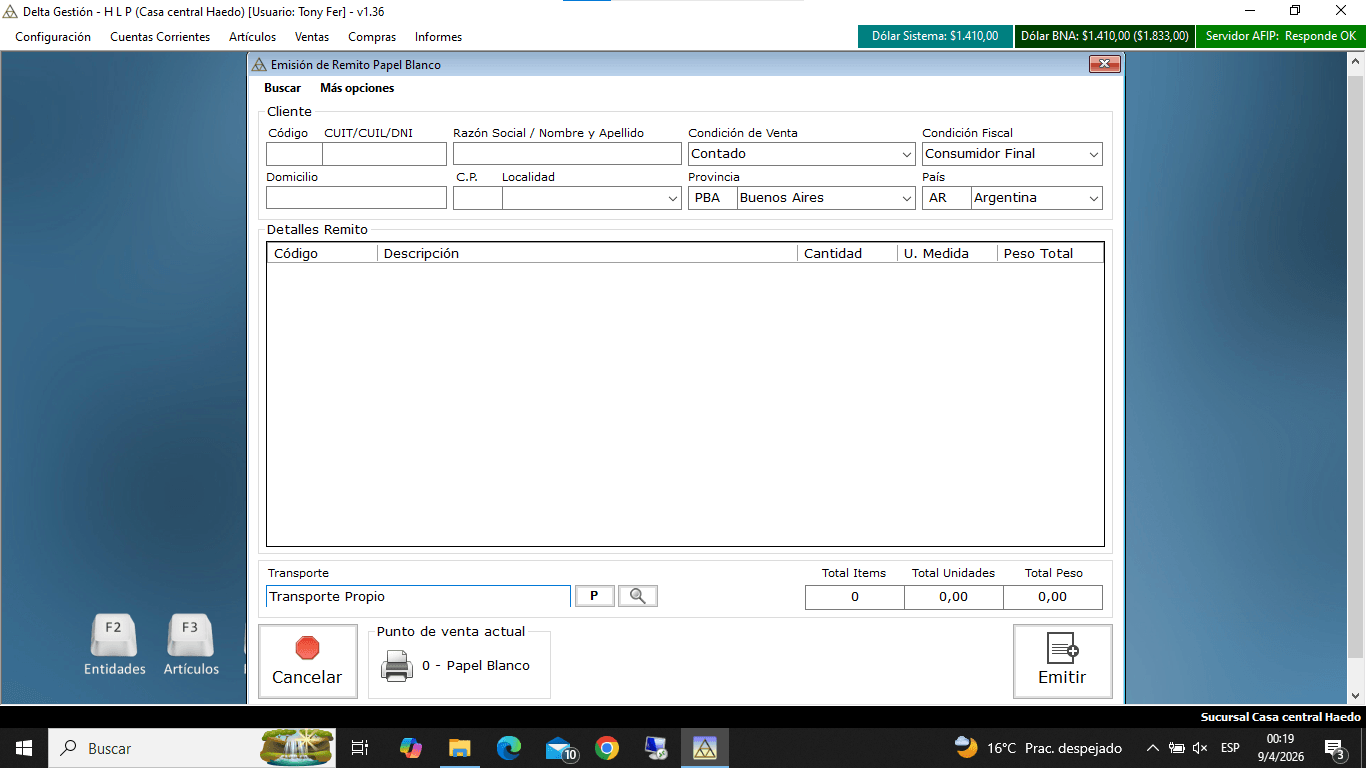This screenshot has height=768, width=1366.
Task: Click the muted volume tray icon
Action: pyautogui.click(x=1200, y=748)
